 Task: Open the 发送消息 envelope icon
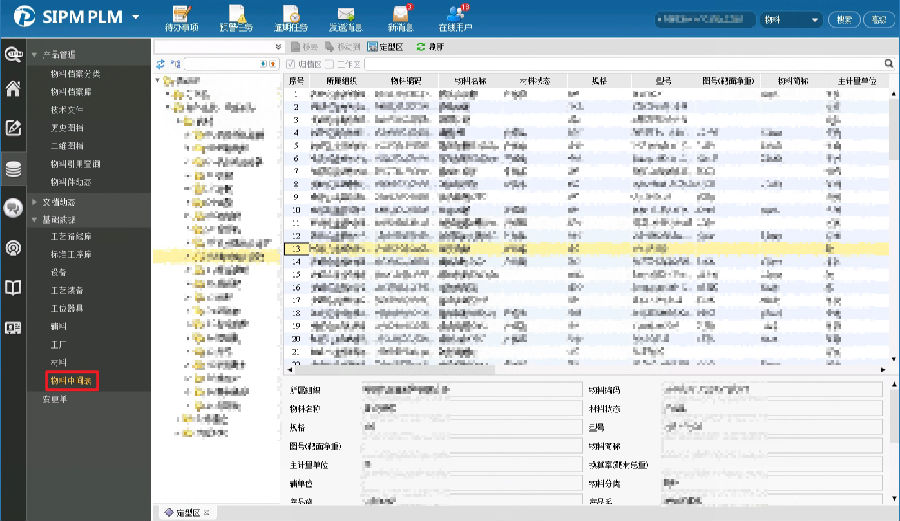pyautogui.click(x=346, y=16)
